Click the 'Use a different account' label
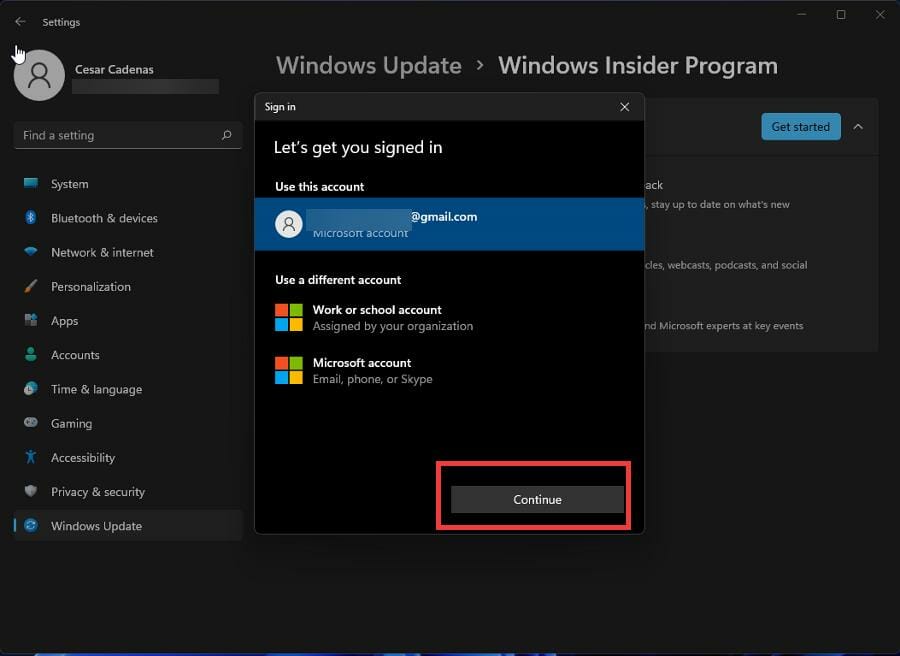Viewport: 900px width, 656px height. [338, 280]
